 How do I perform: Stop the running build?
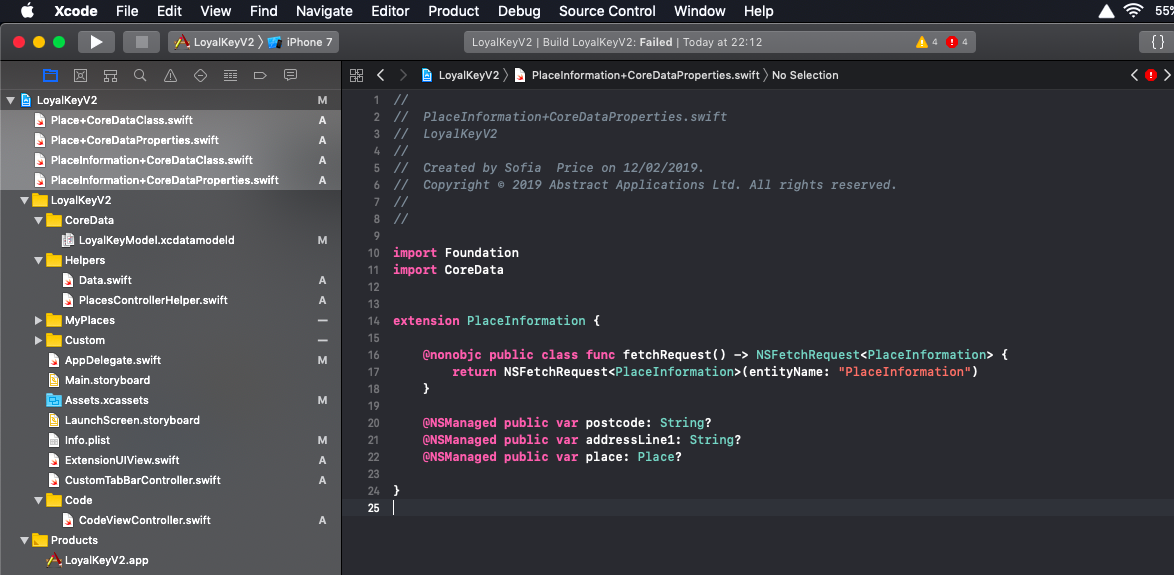pyautogui.click(x=141, y=42)
